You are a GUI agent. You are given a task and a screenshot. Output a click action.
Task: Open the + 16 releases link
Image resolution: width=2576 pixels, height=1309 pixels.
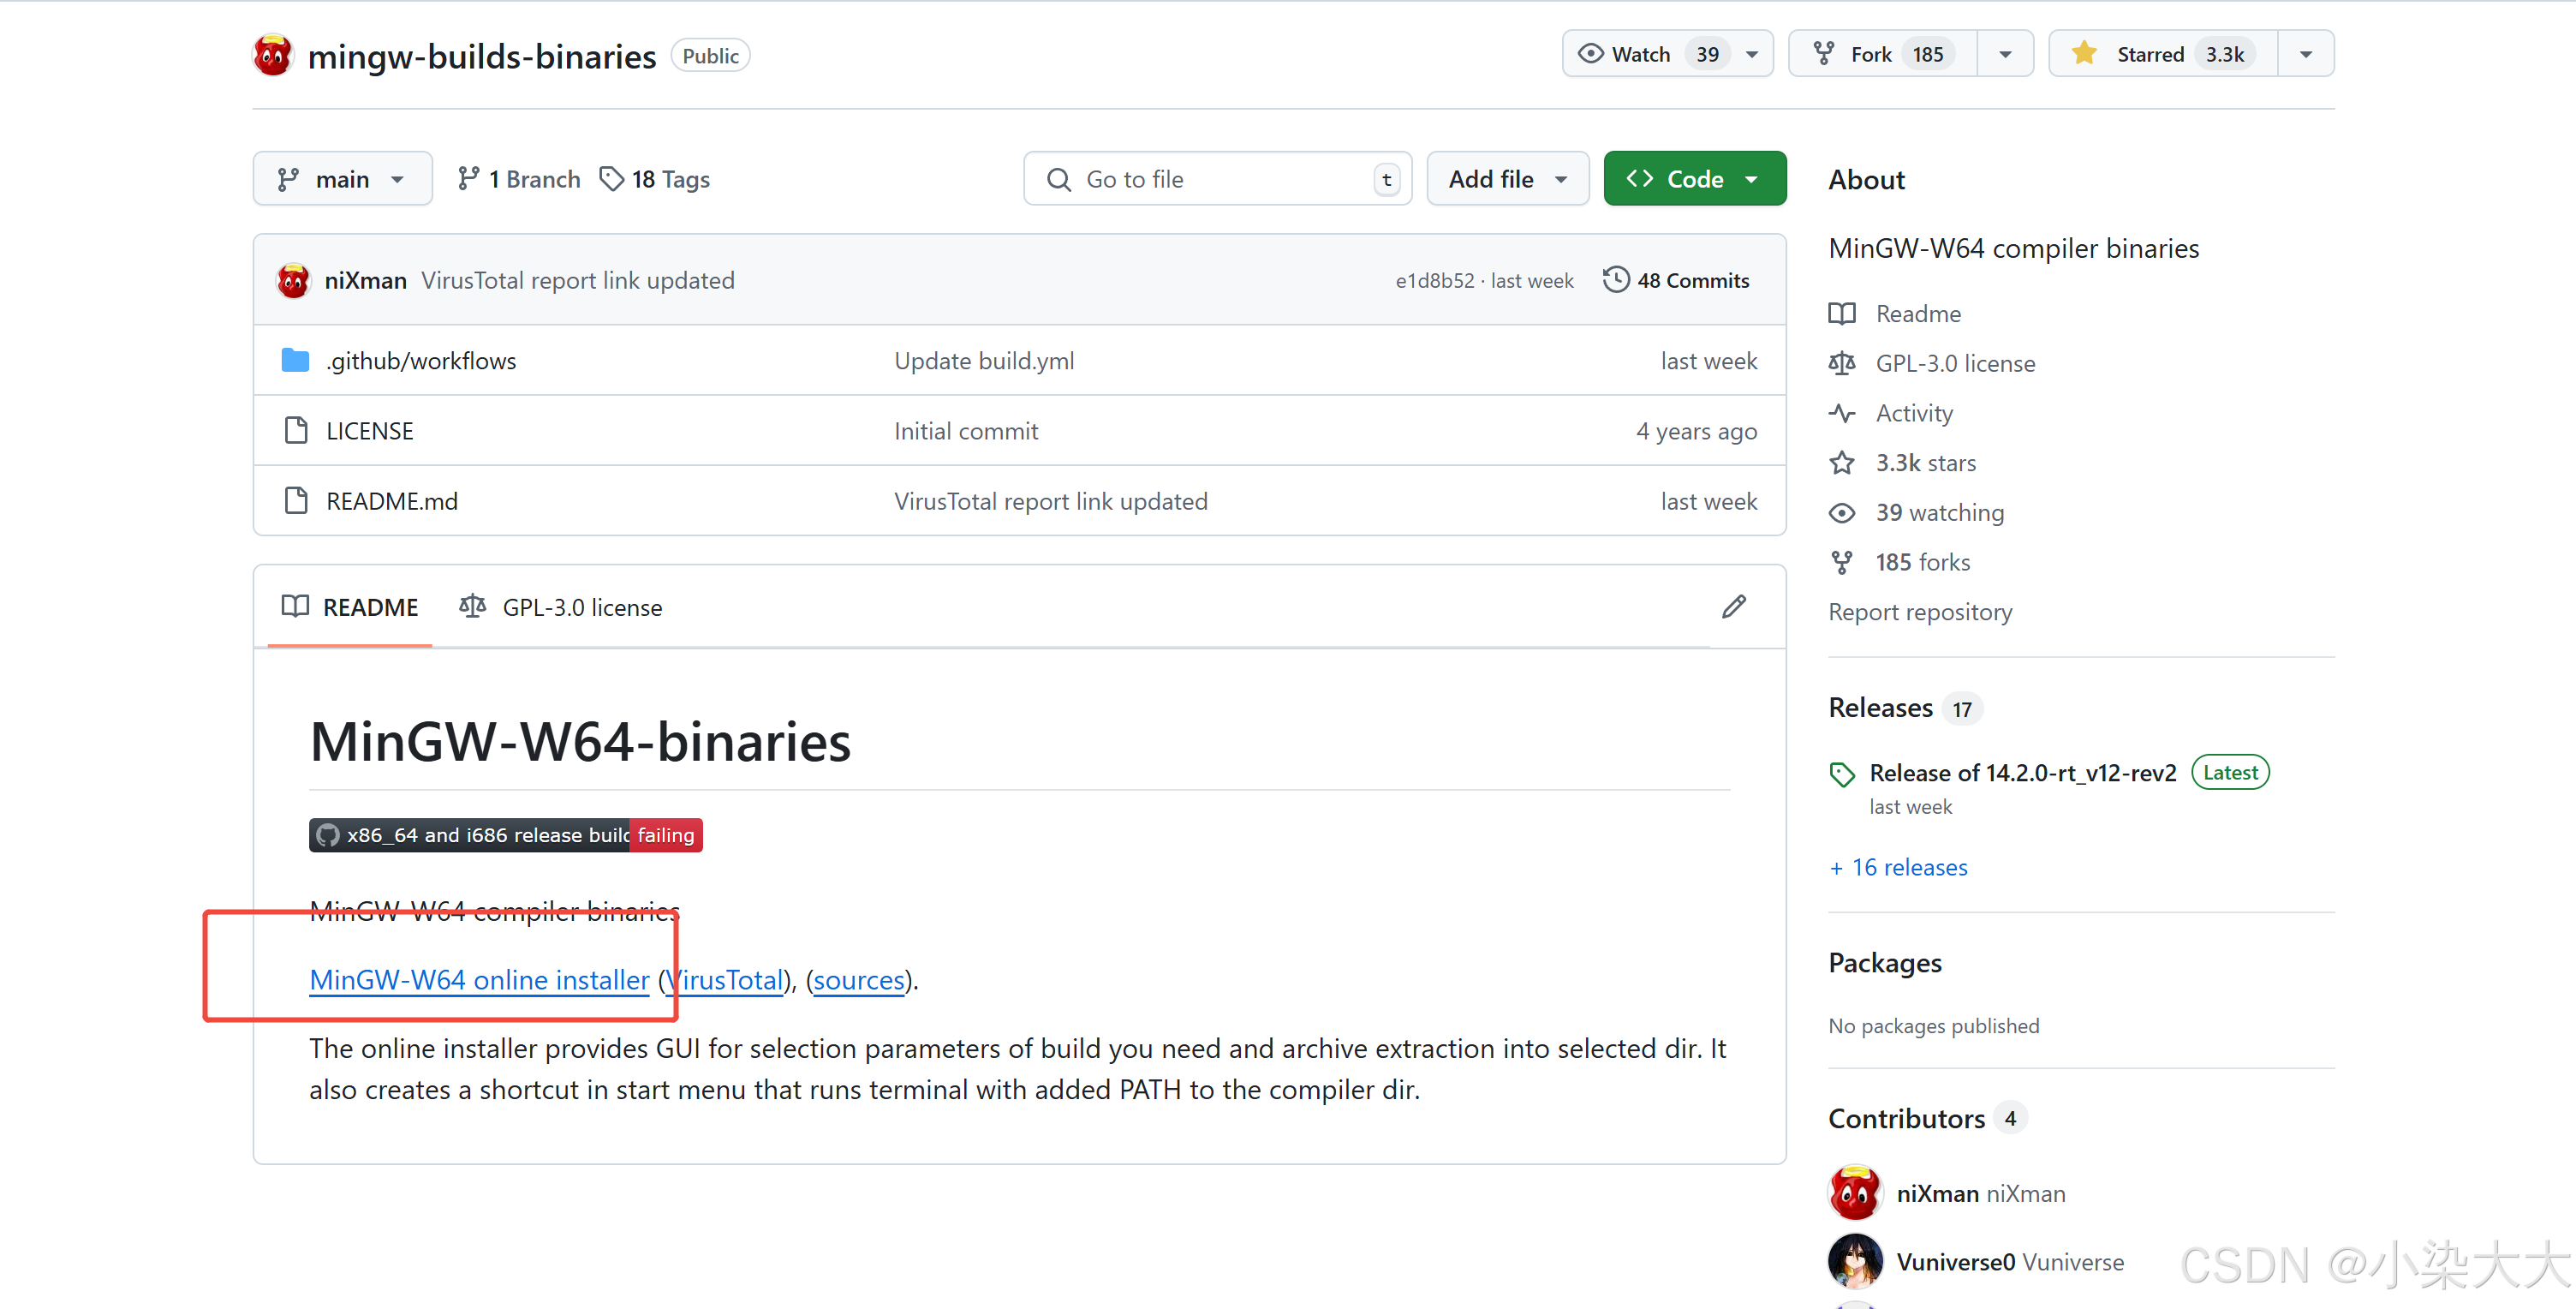tap(1897, 867)
